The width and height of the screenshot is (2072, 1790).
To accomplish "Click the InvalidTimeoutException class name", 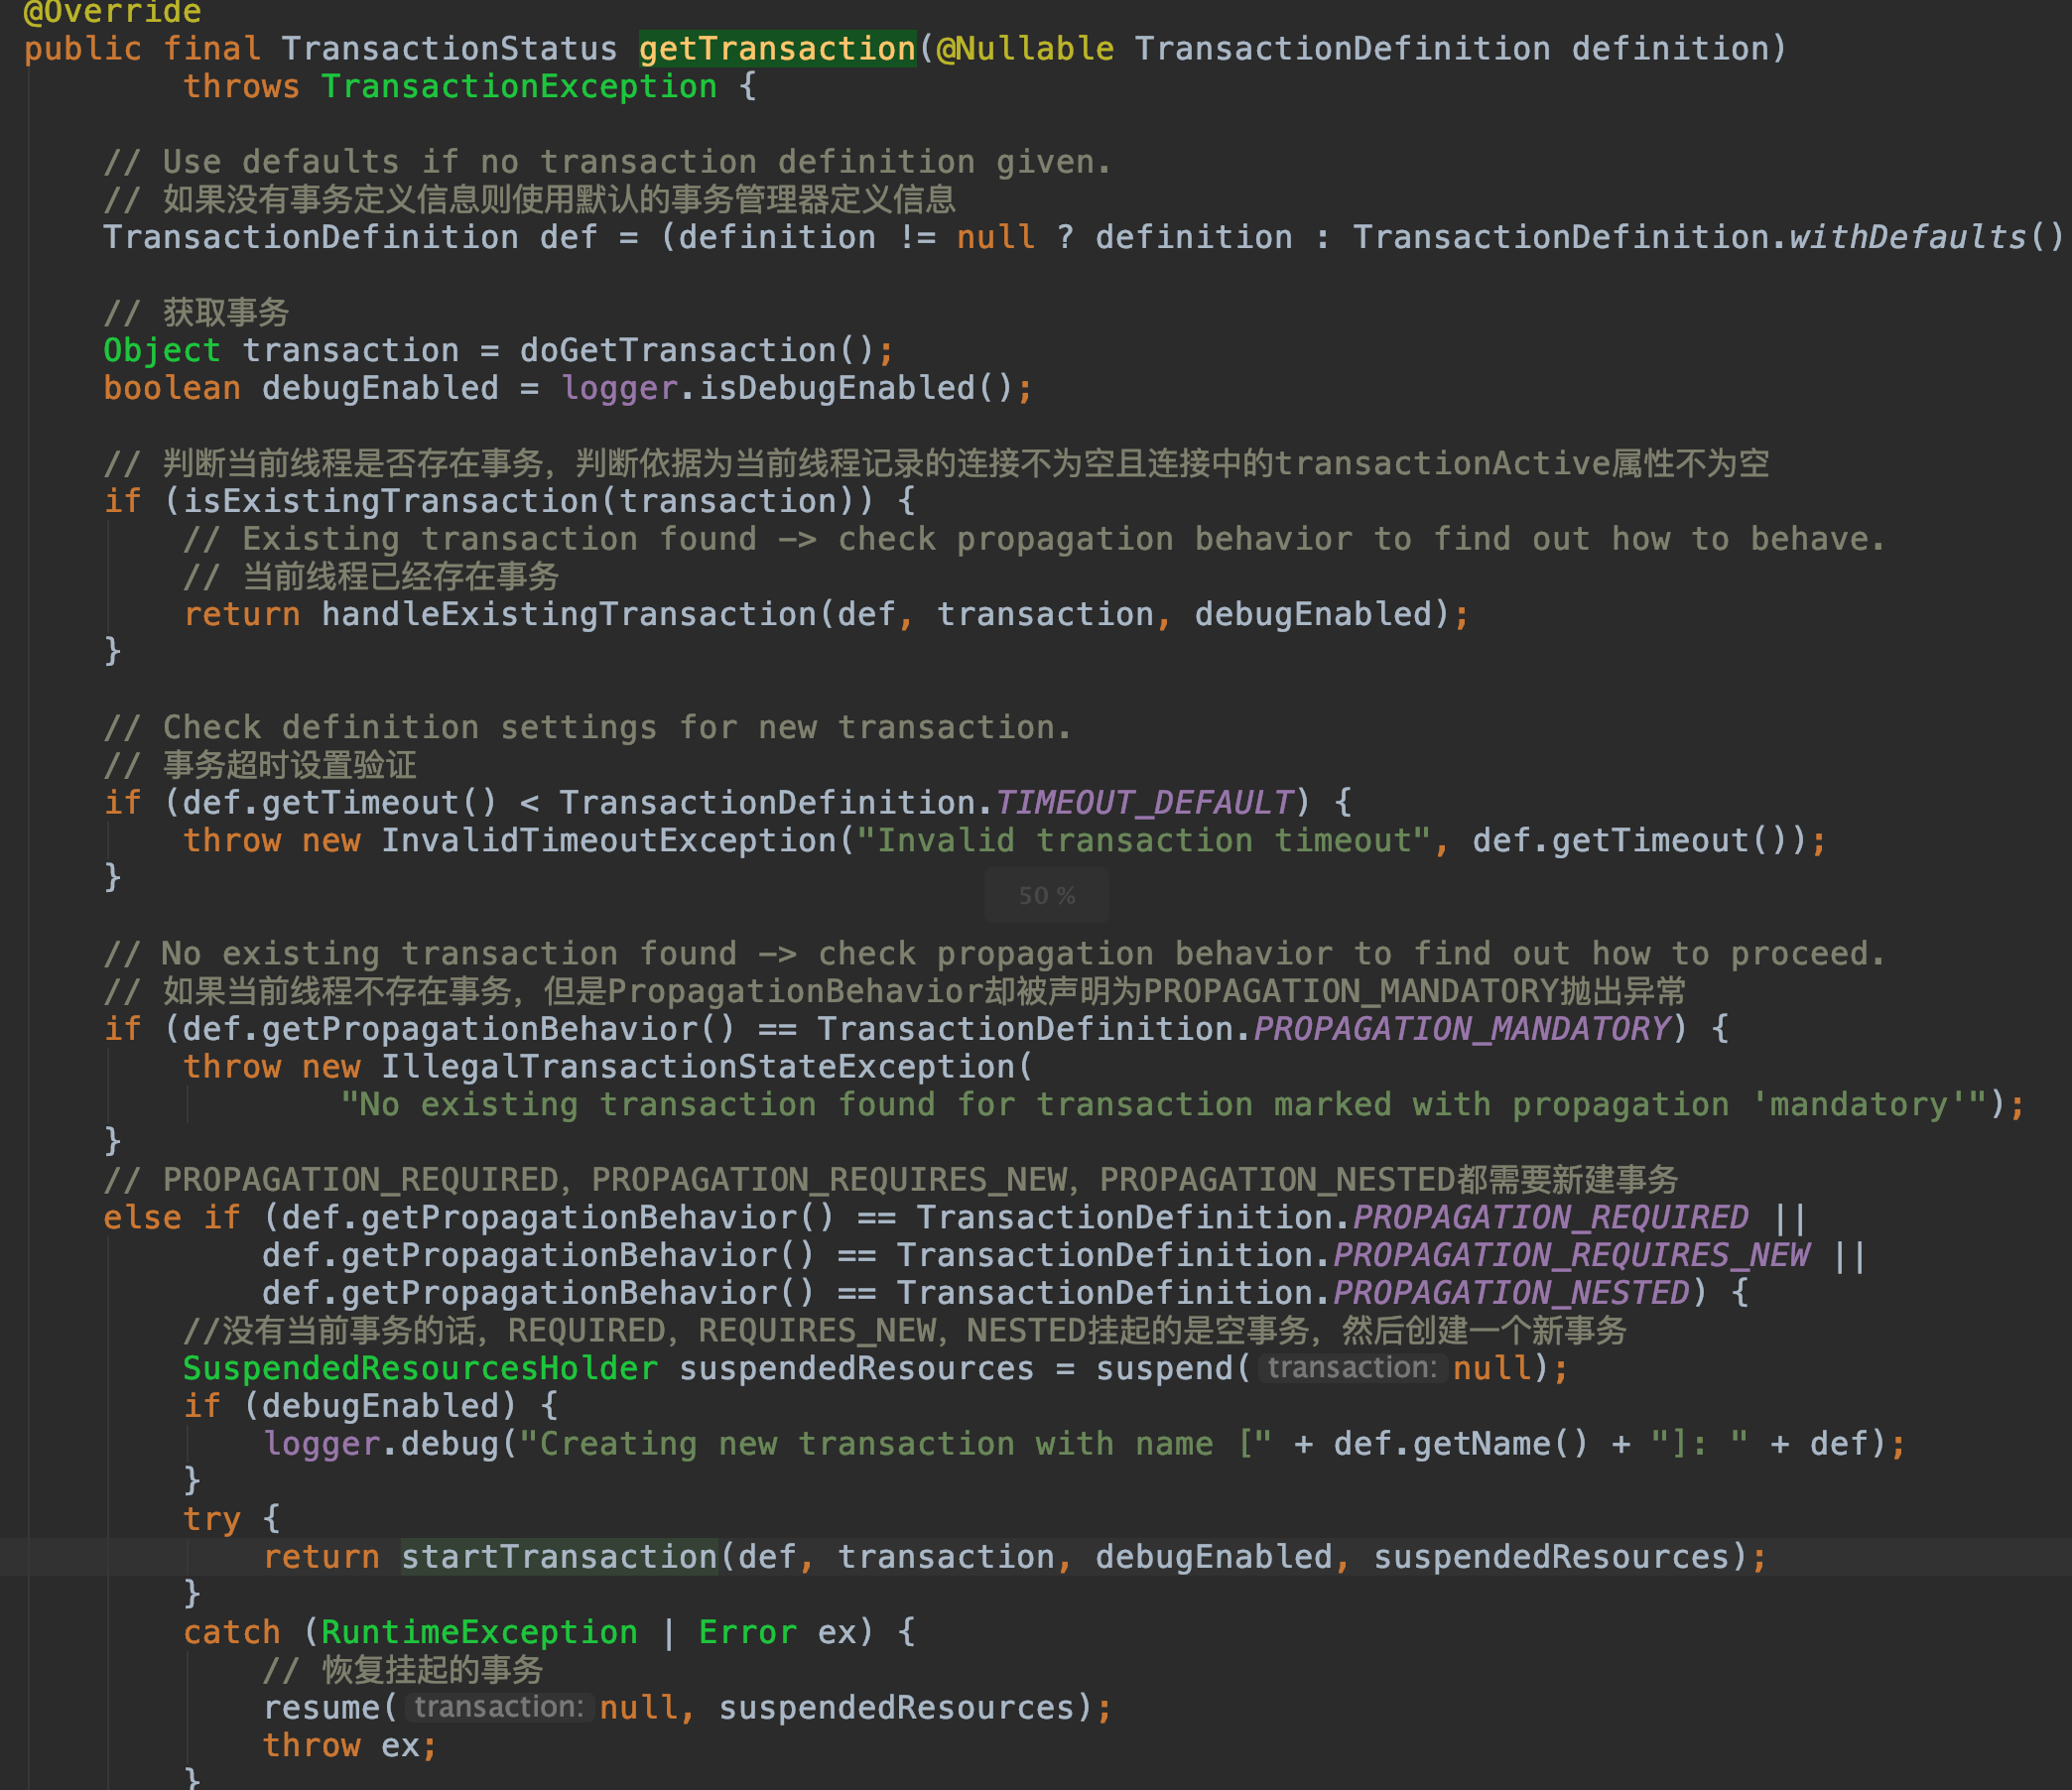I will coord(608,840).
